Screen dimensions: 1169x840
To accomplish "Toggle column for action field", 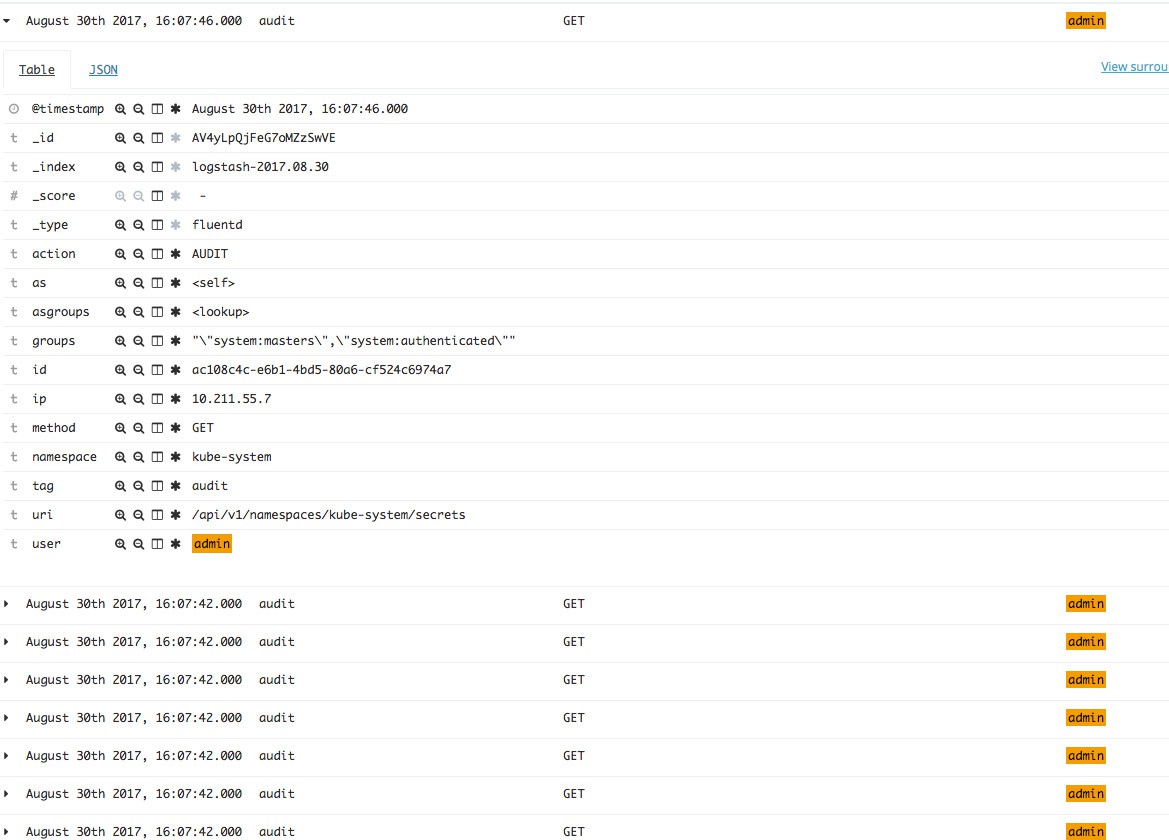I will (157, 254).
